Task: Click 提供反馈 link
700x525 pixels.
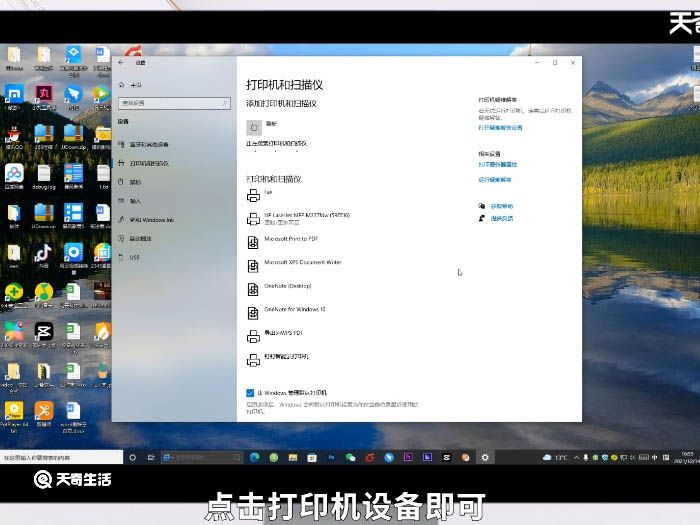Action: (502, 219)
